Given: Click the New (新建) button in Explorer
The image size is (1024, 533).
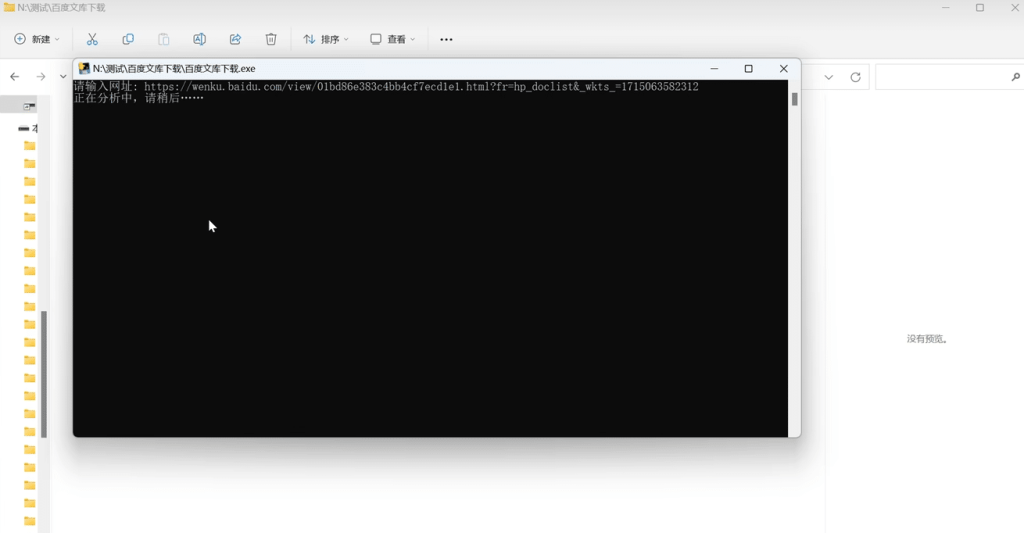Looking at the screenshot, I should (37, 39).
